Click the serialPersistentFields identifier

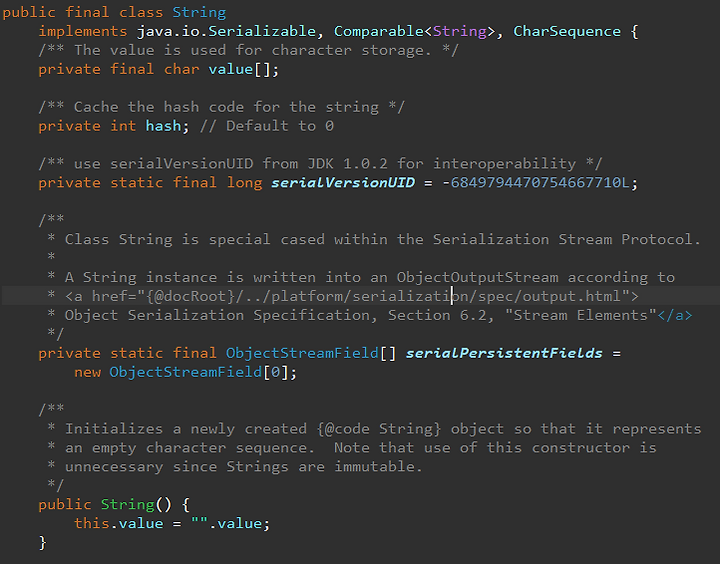[x=504, y=353]
